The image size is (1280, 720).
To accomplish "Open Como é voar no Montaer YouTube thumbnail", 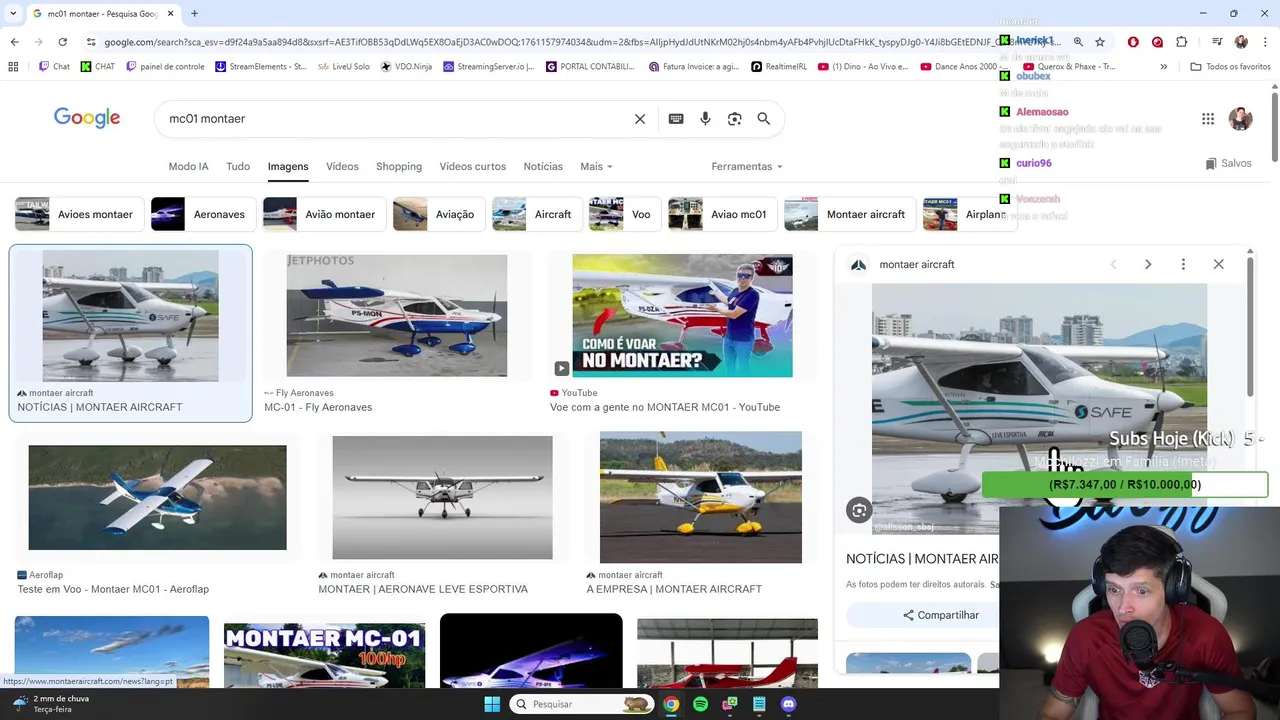I will point(682,316).
